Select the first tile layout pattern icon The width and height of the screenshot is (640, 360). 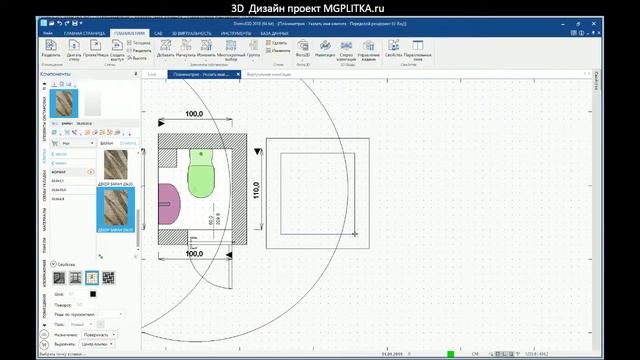click(x=59, y=278)
